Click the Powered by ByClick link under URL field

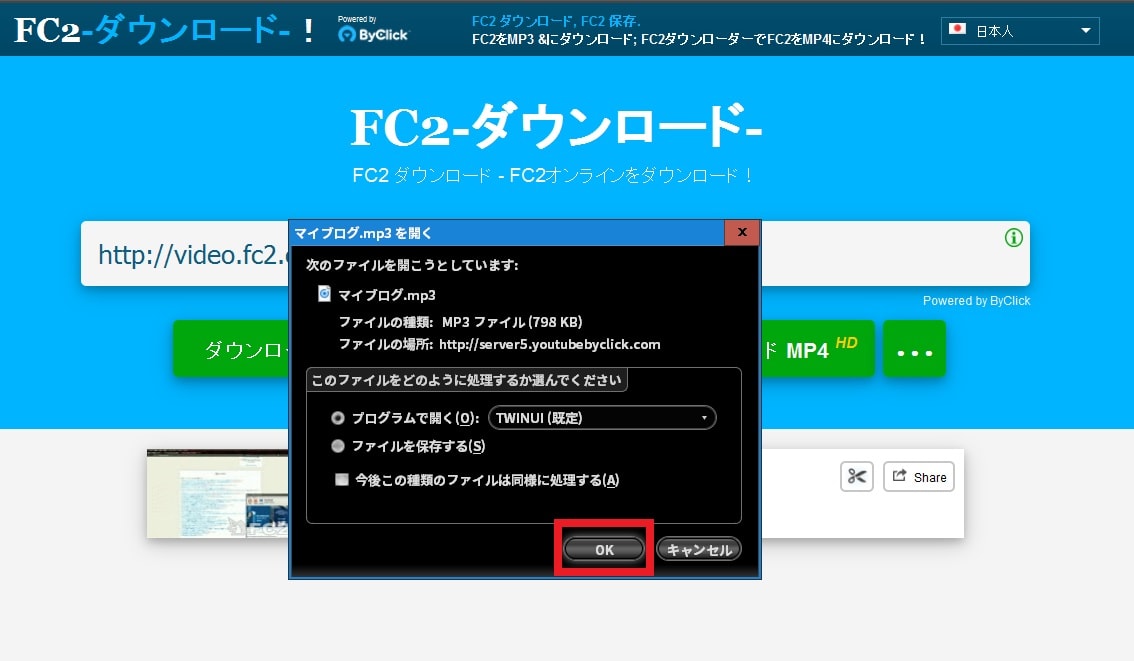click(976, 301)
